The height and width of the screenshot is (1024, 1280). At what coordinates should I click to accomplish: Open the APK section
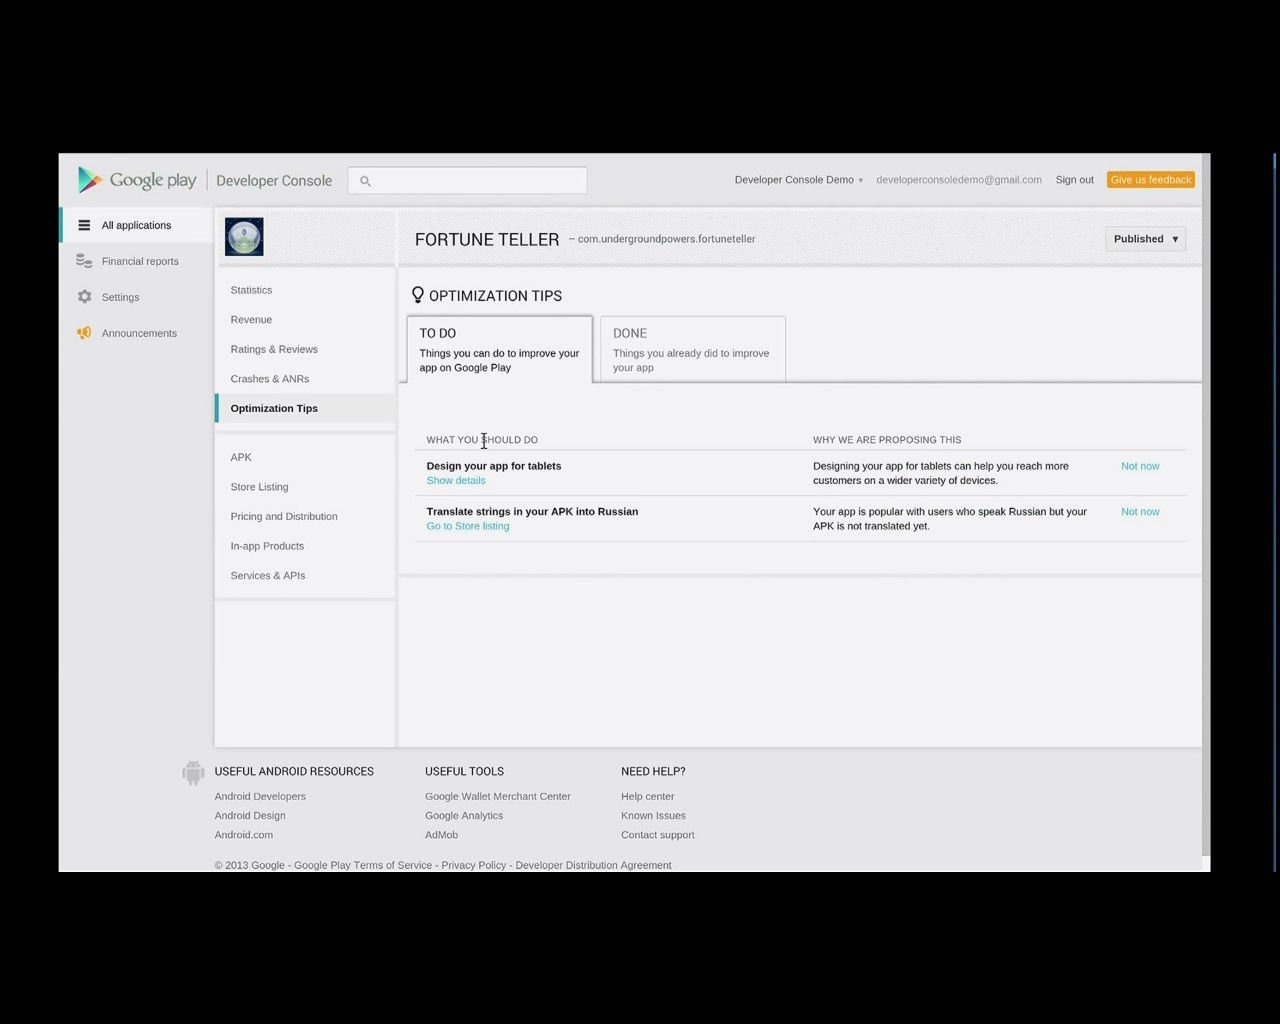(241, 457)
